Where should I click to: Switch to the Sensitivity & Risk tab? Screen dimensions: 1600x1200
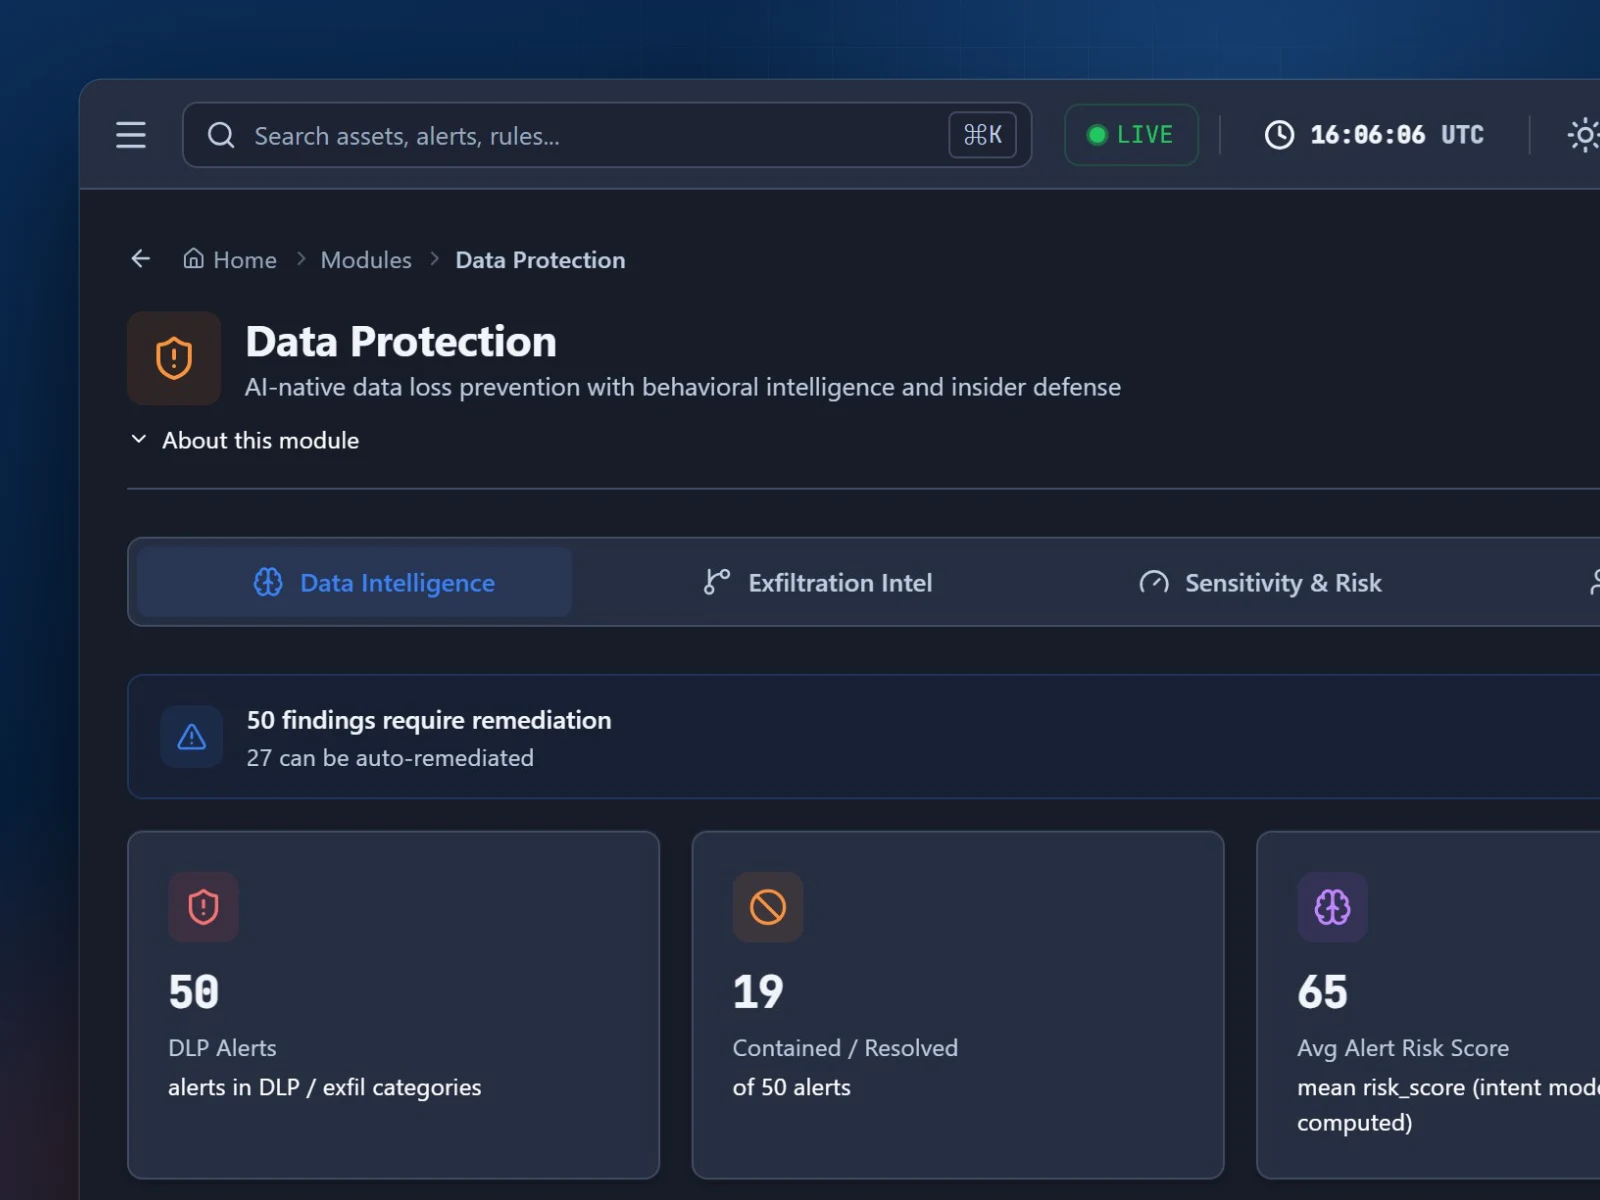(1260, 582)
